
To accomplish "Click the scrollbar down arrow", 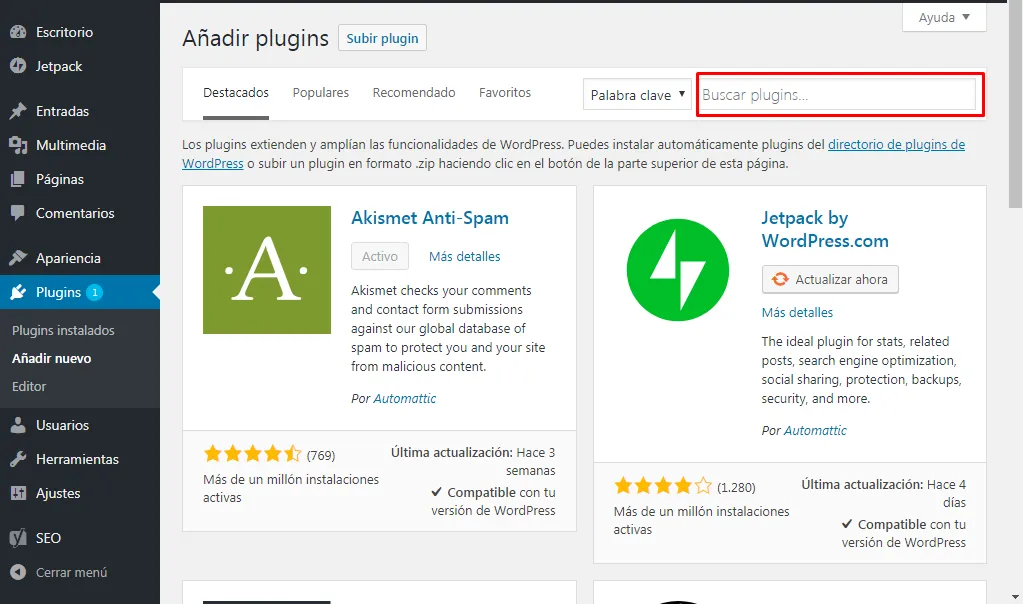I will pos(1015,597).
